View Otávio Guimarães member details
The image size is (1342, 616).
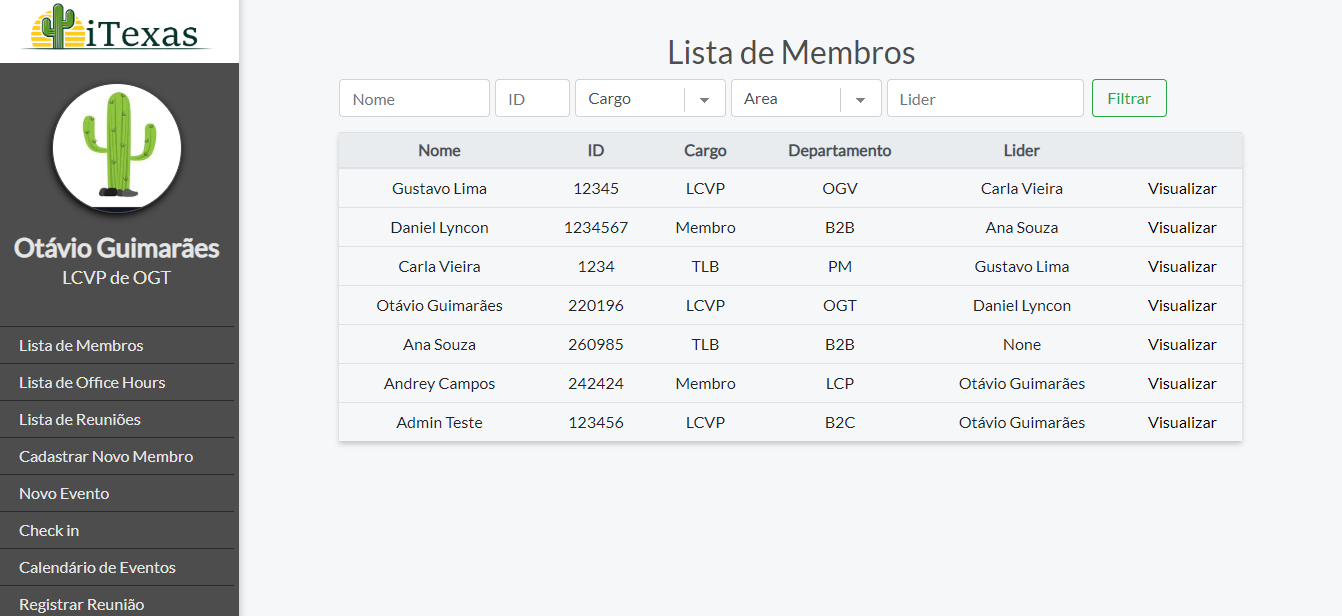(x=1182, y=305)
